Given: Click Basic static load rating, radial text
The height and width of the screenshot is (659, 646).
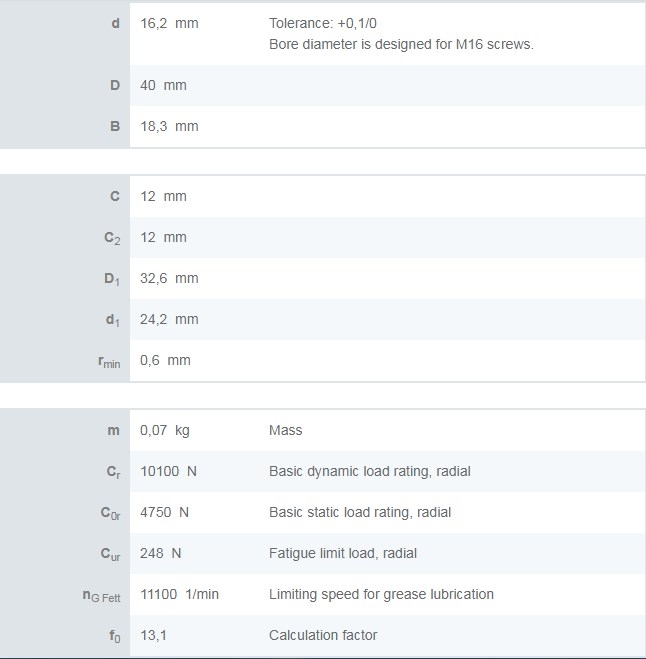Looking at the screenshot, I should 360,512.
